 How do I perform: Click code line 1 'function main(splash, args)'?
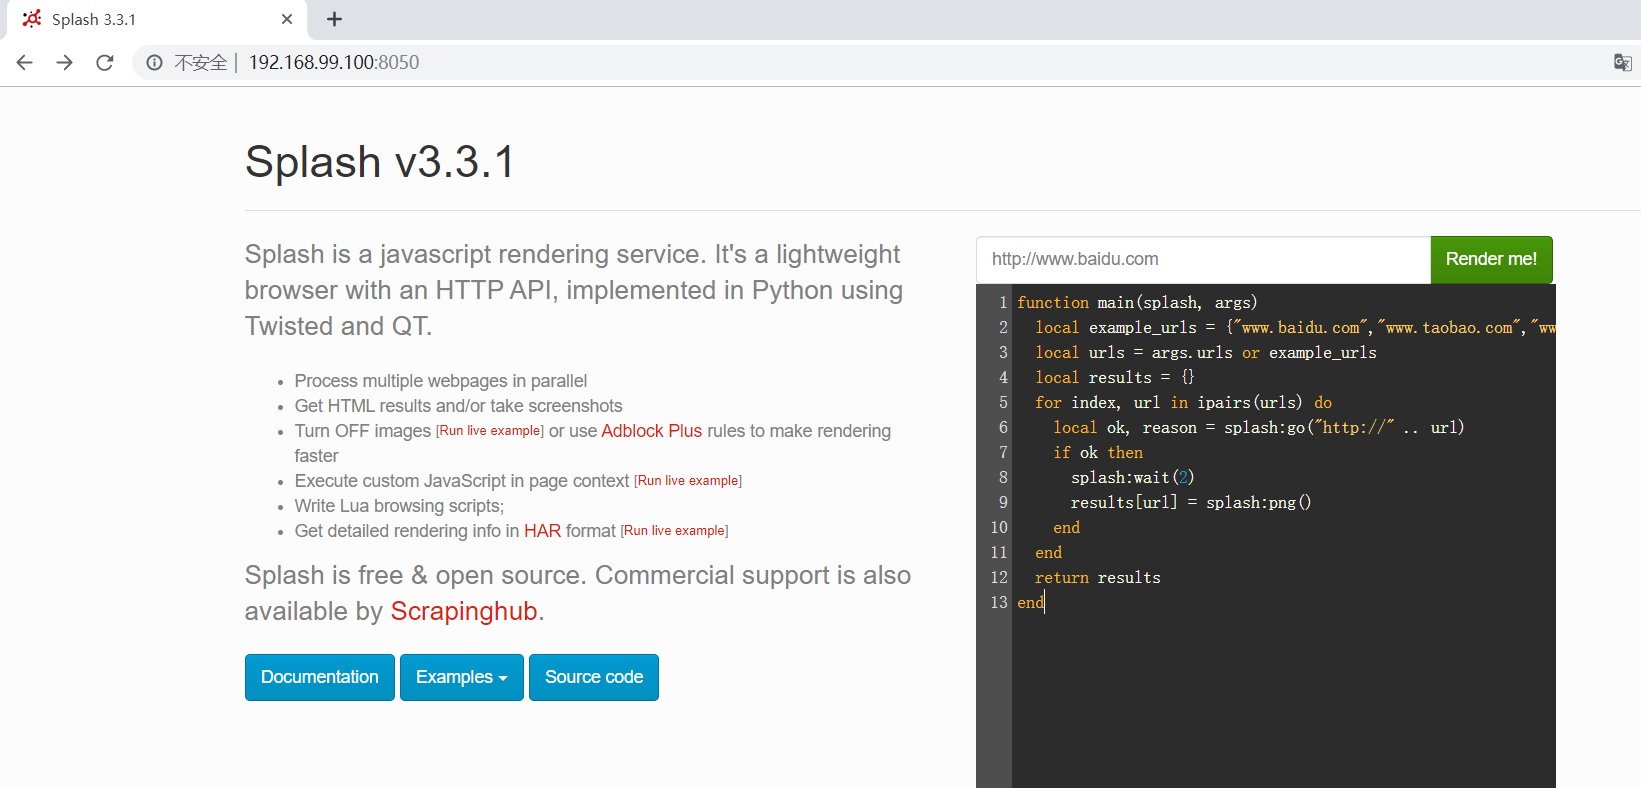[1137, 302]
